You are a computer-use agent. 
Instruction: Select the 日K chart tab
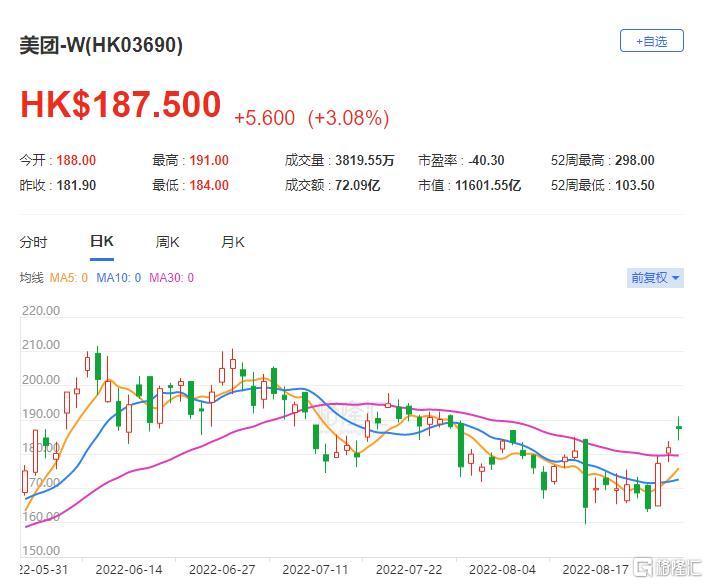[102, 242]
